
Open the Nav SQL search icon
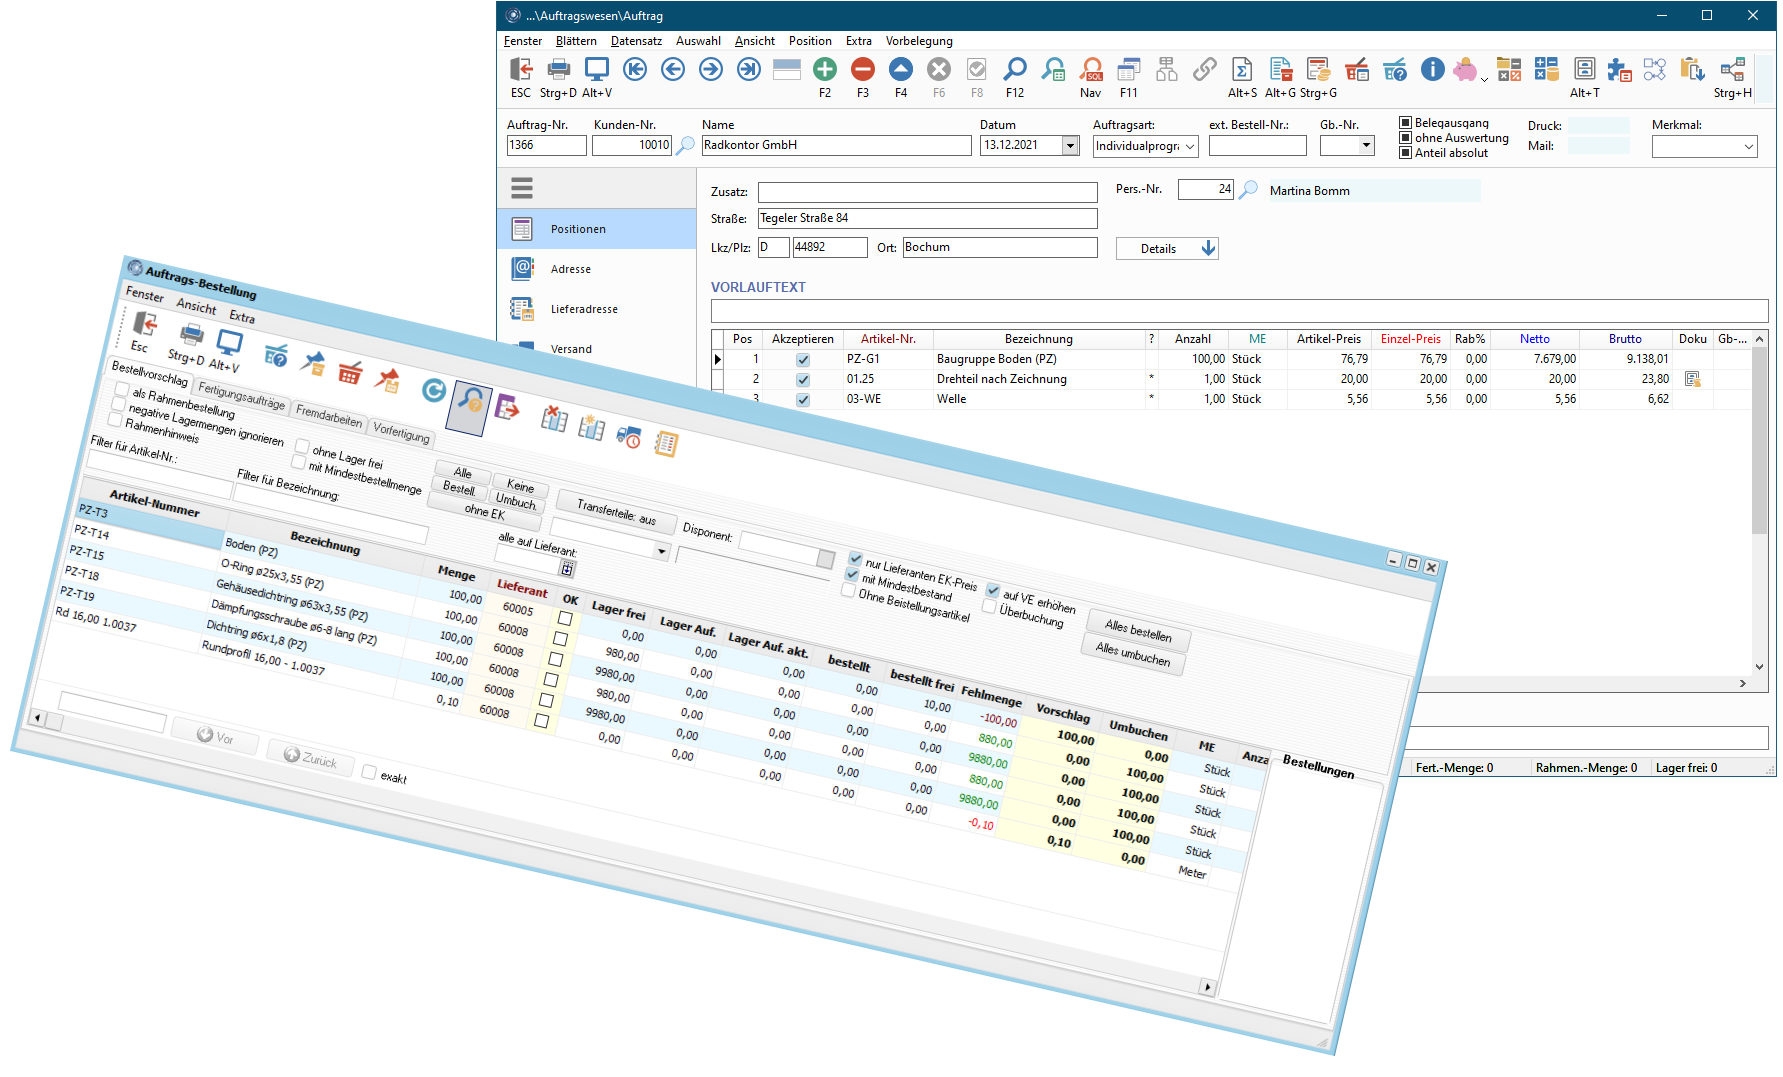pyautogui.click(x=1091, y=69)
